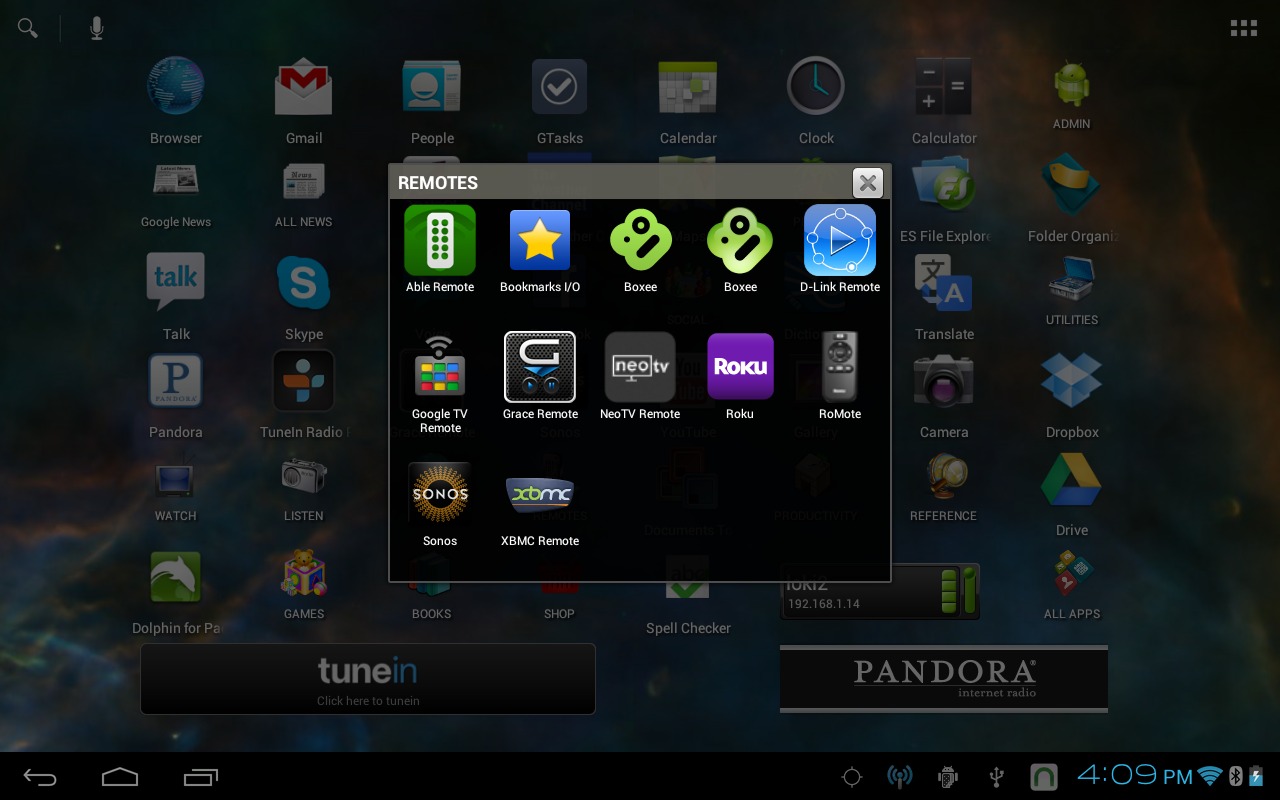Tap the Home navigation button
Screen dimensions: 1280x800
(120, 777)
